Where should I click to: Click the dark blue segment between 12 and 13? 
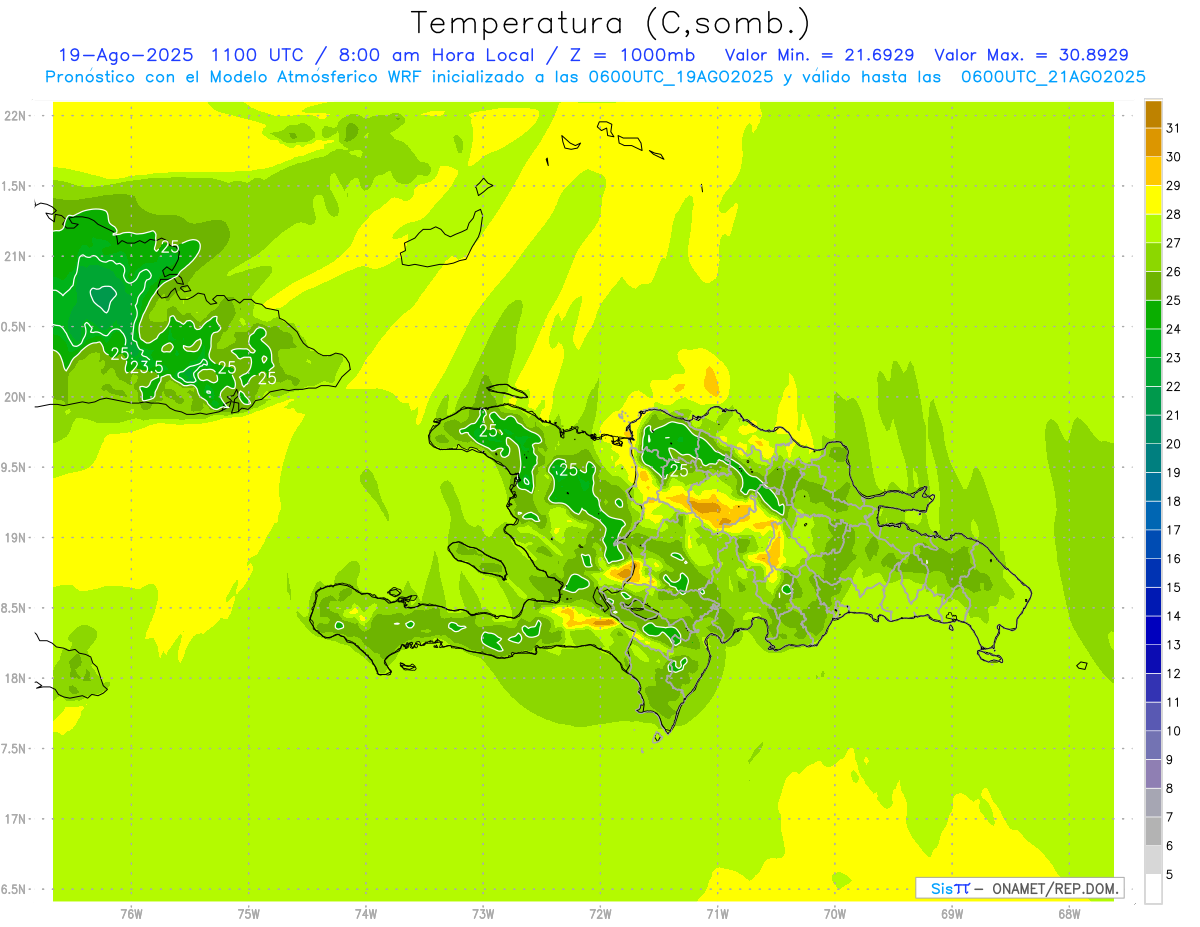point(1153,659)
